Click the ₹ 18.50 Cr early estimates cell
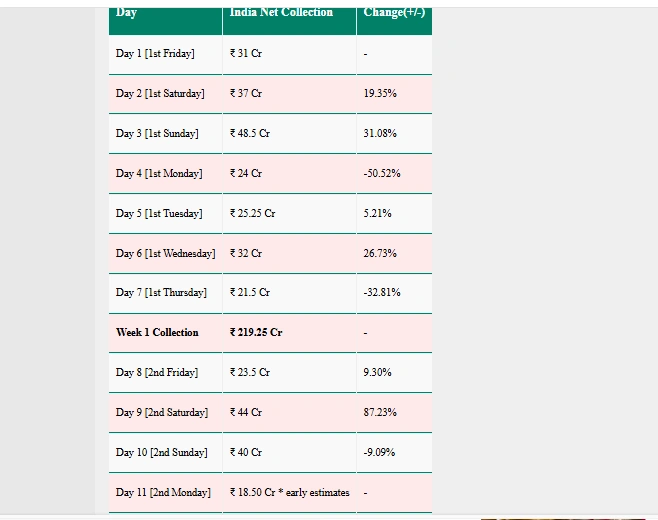The height and width of the screenshot is (520, 658). [x=289, y=492]
